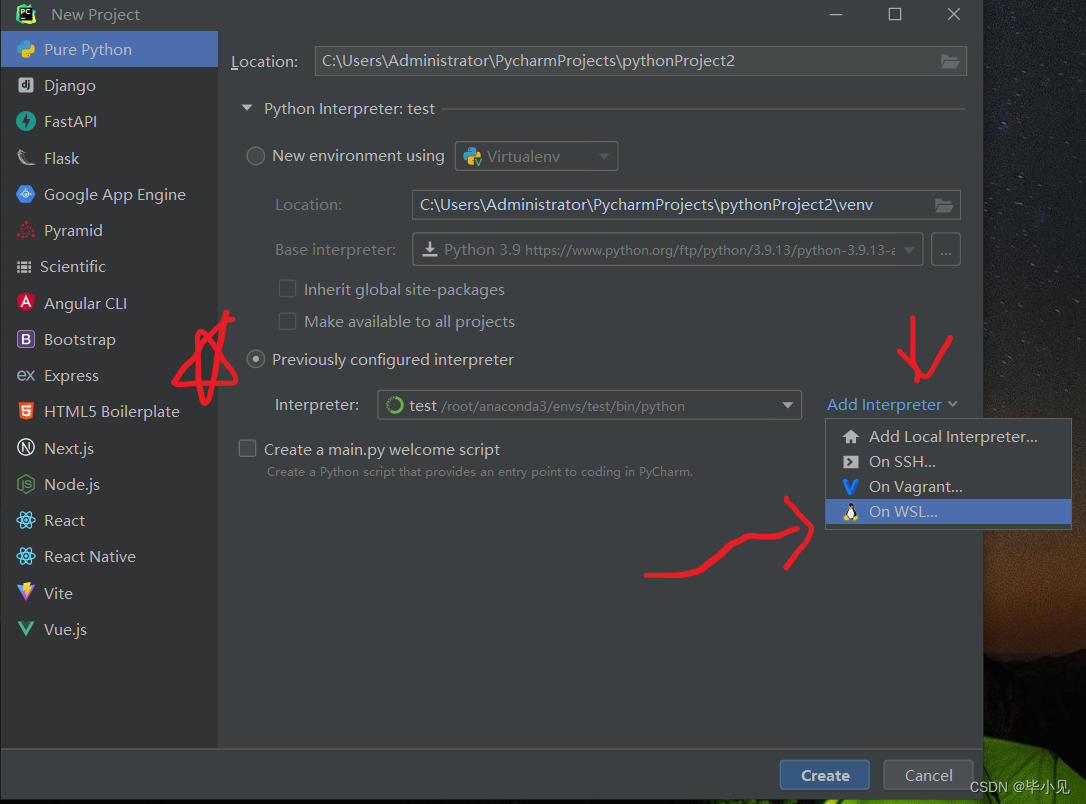
Task: Click the Cancel button
Action: (928, 775)
